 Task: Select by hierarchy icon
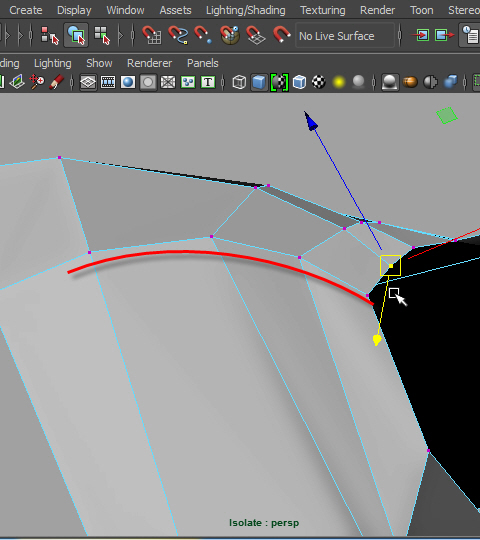50,35
